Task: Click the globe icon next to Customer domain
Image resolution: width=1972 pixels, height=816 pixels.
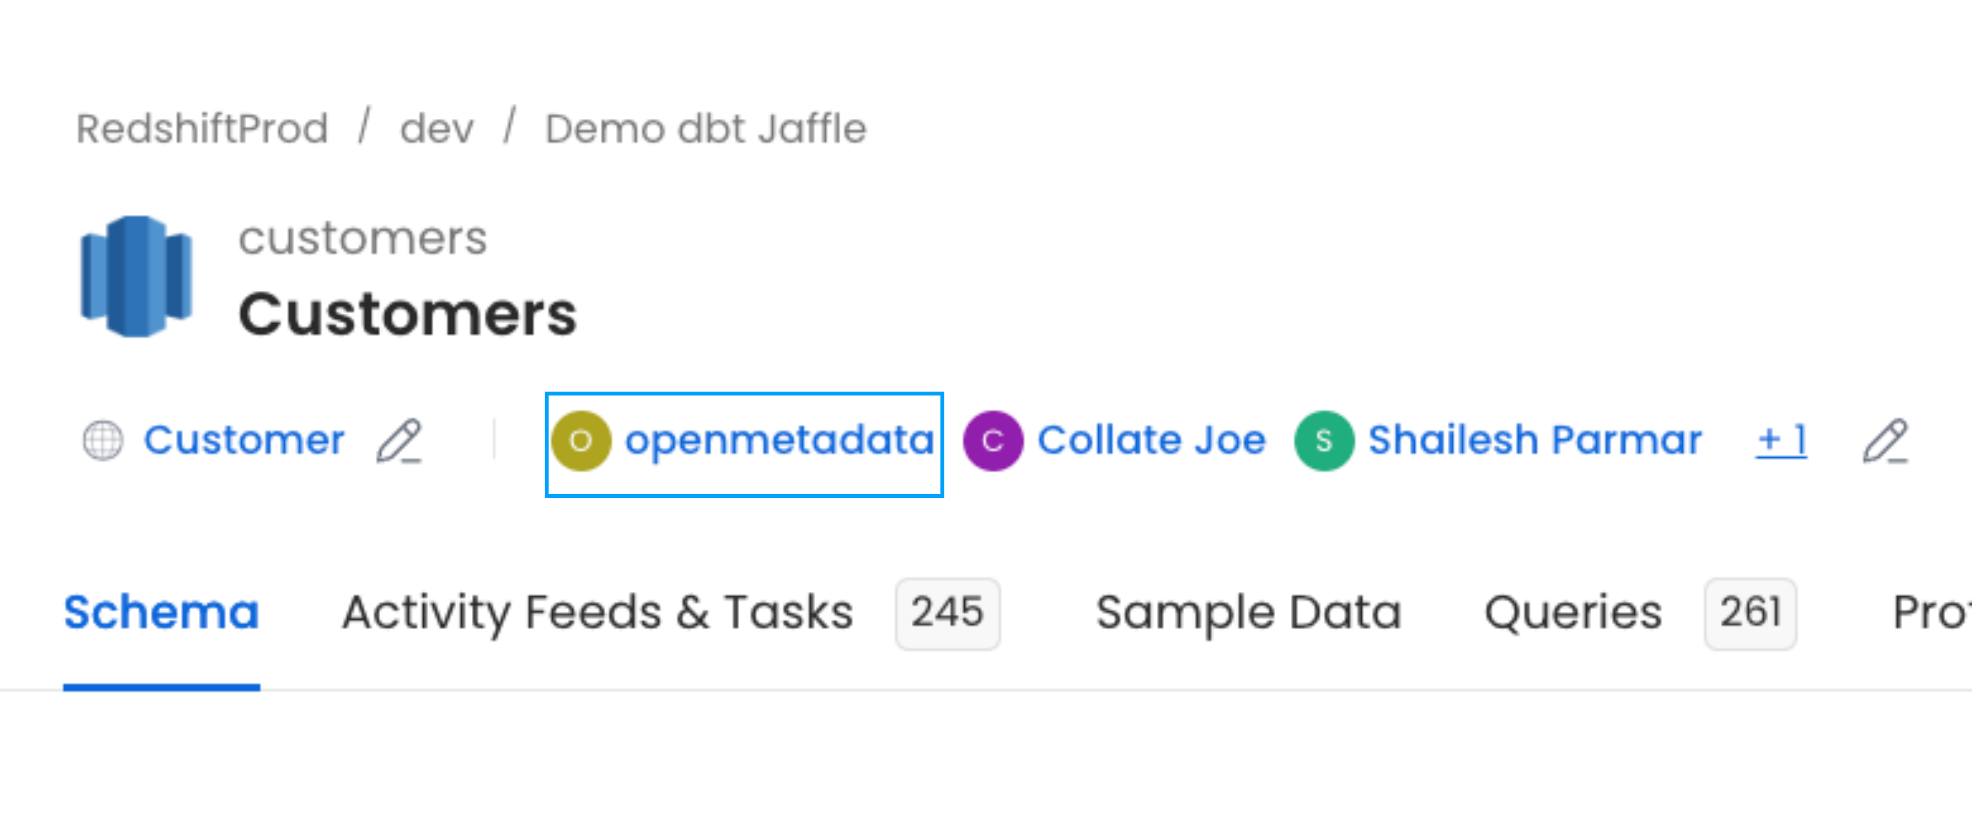Action: tap(103, 440)
